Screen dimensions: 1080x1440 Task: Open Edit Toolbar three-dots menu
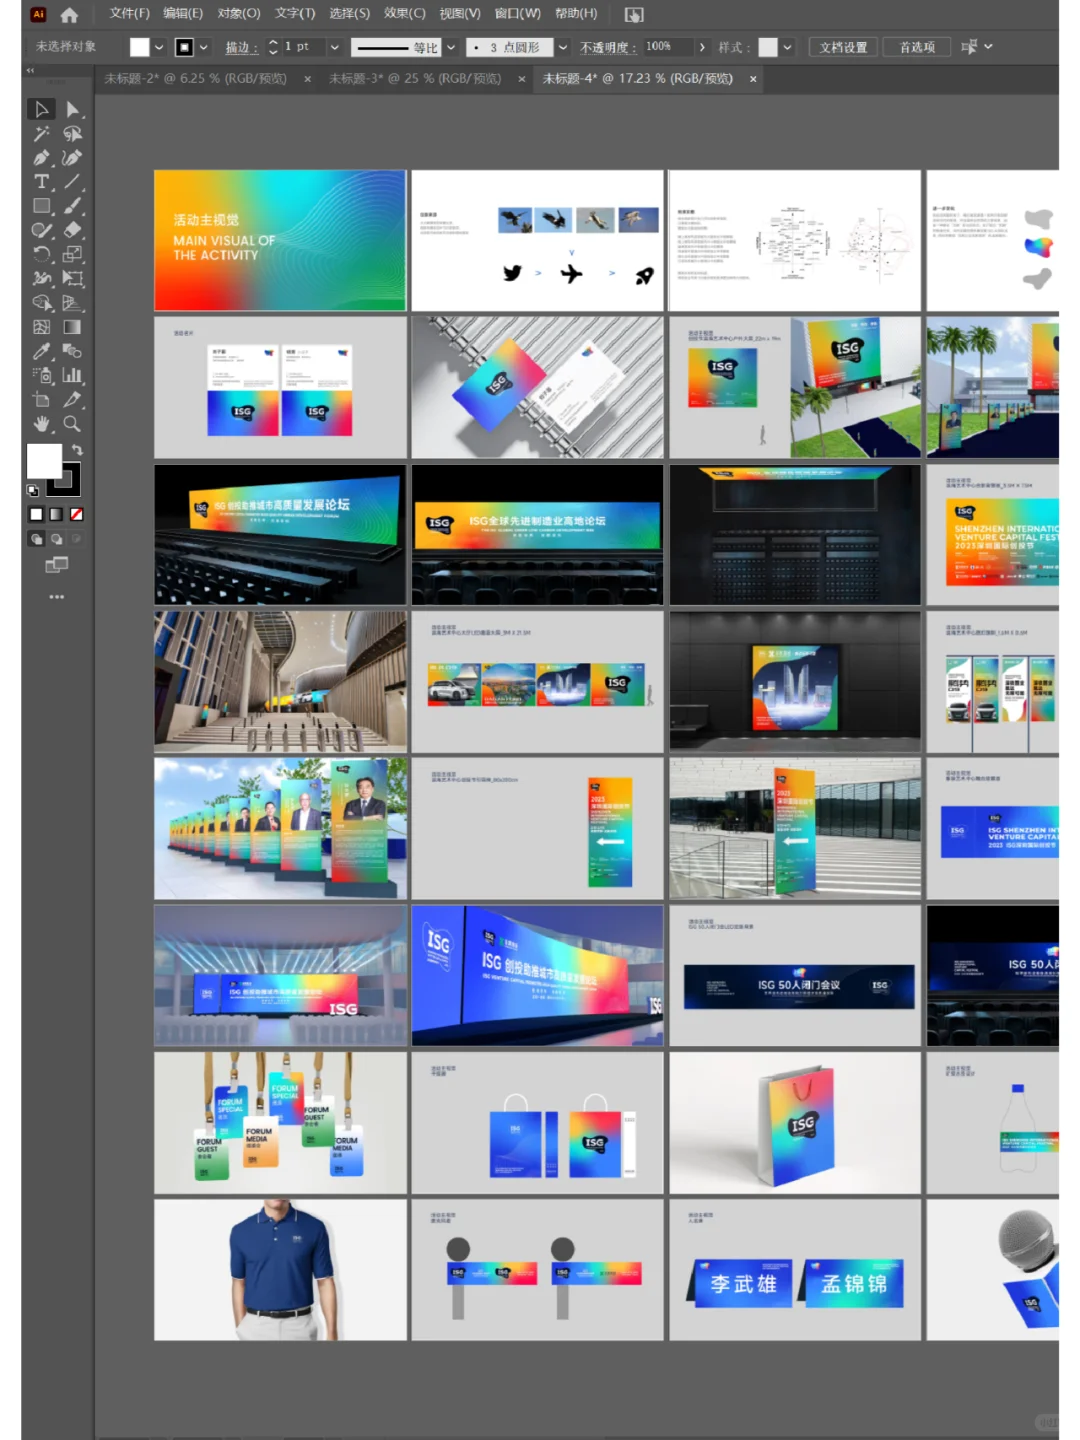57,597
